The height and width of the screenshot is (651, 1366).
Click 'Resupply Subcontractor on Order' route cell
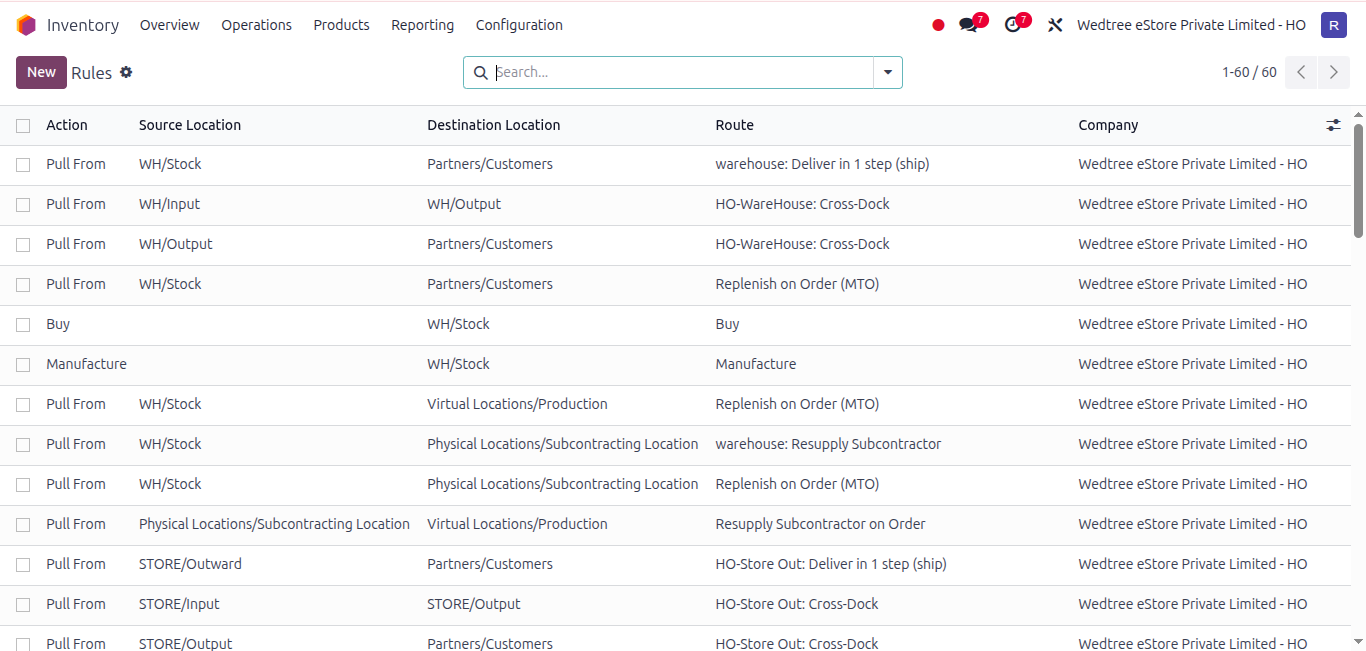pos(820,524)
